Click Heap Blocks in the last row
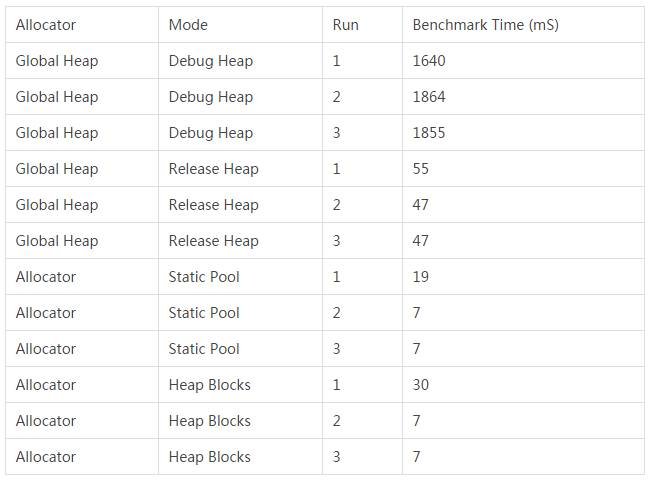The height and width of the screenshot is (483, 649). click(x=209, y=457)
